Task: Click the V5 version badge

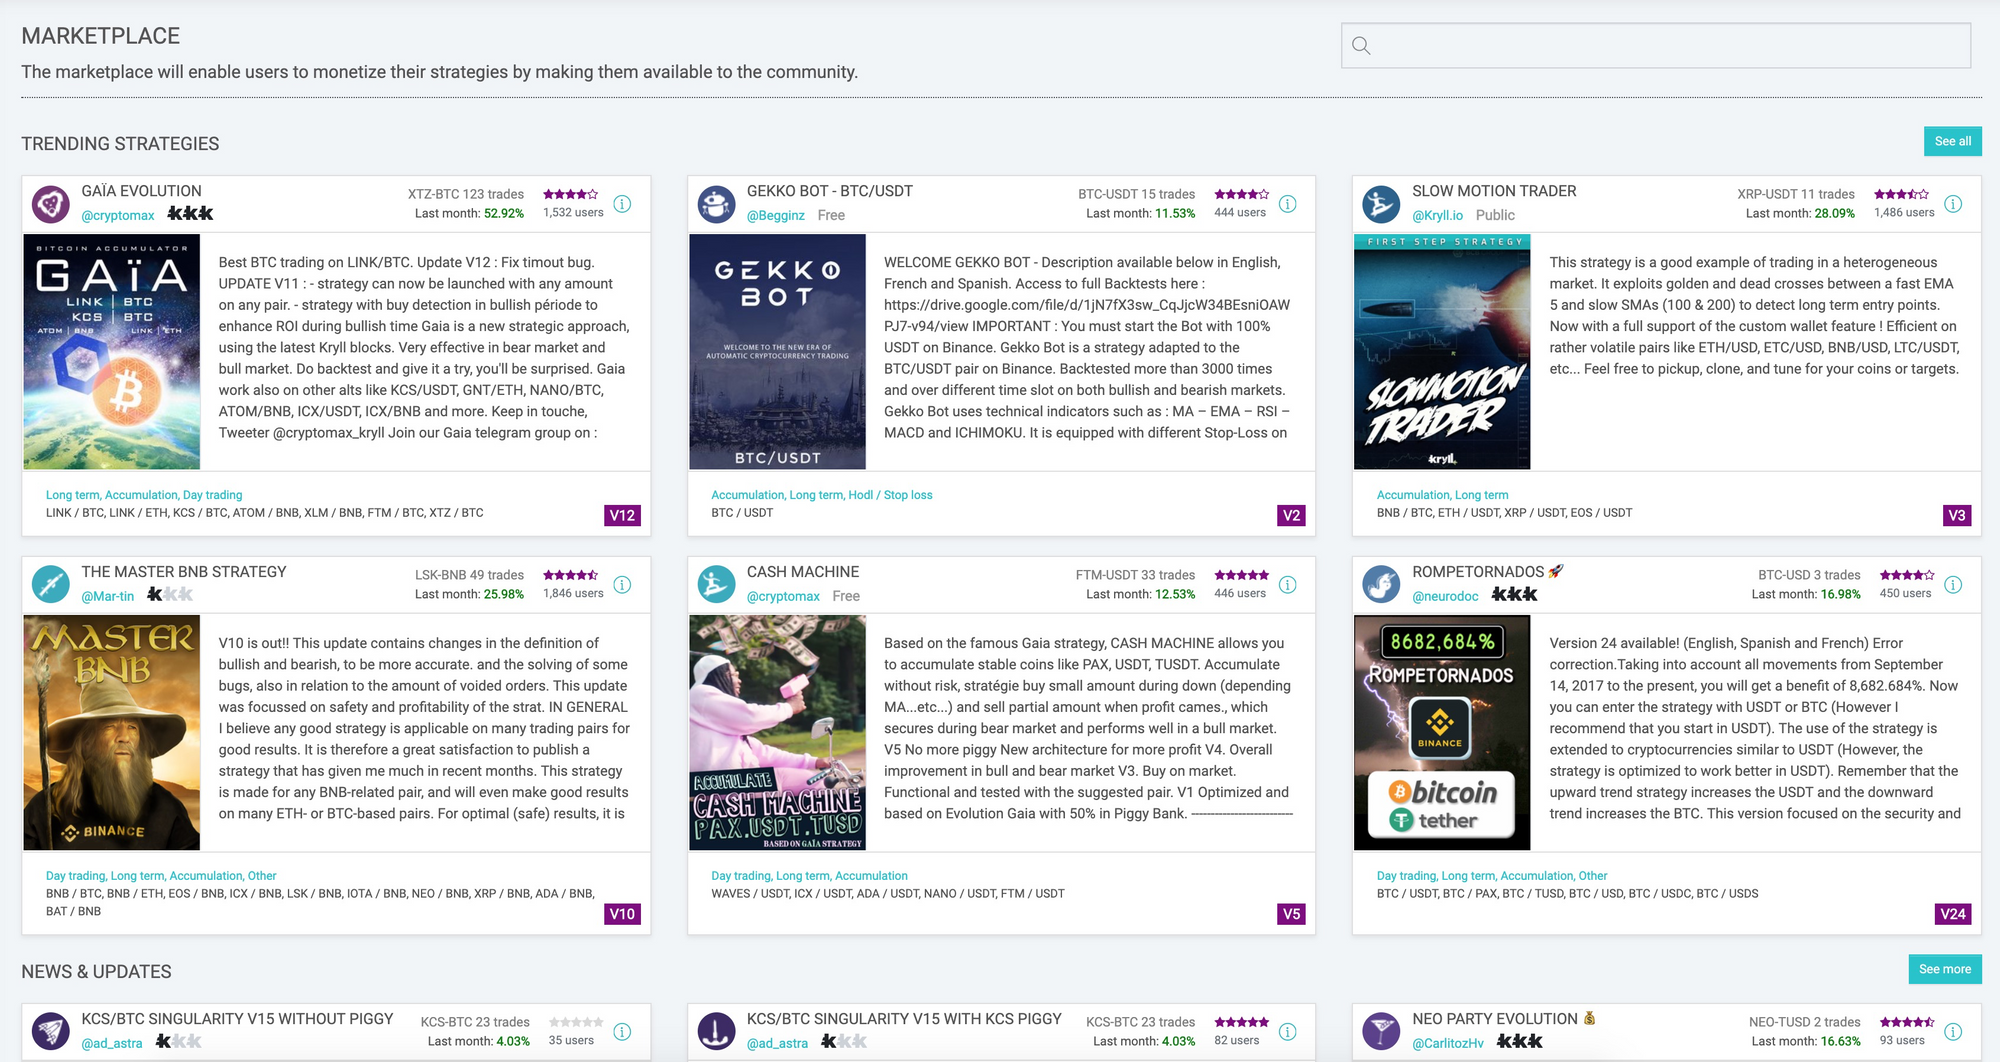Action: pos(1291,914)
